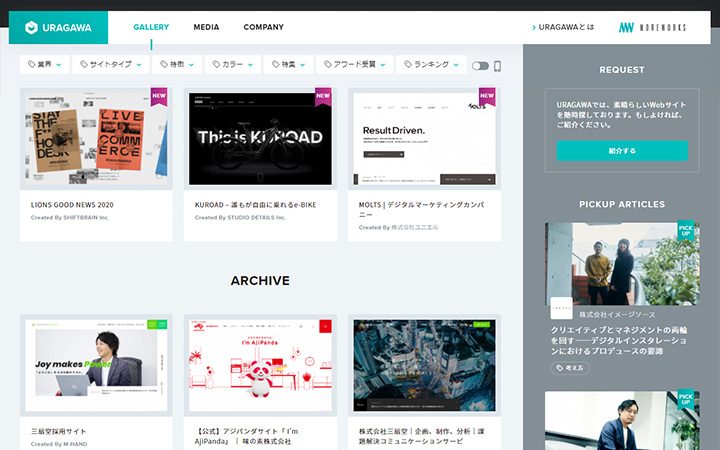
Task: Click the PICKUP ARTICLES heading
Action: (x=622, y=204)
